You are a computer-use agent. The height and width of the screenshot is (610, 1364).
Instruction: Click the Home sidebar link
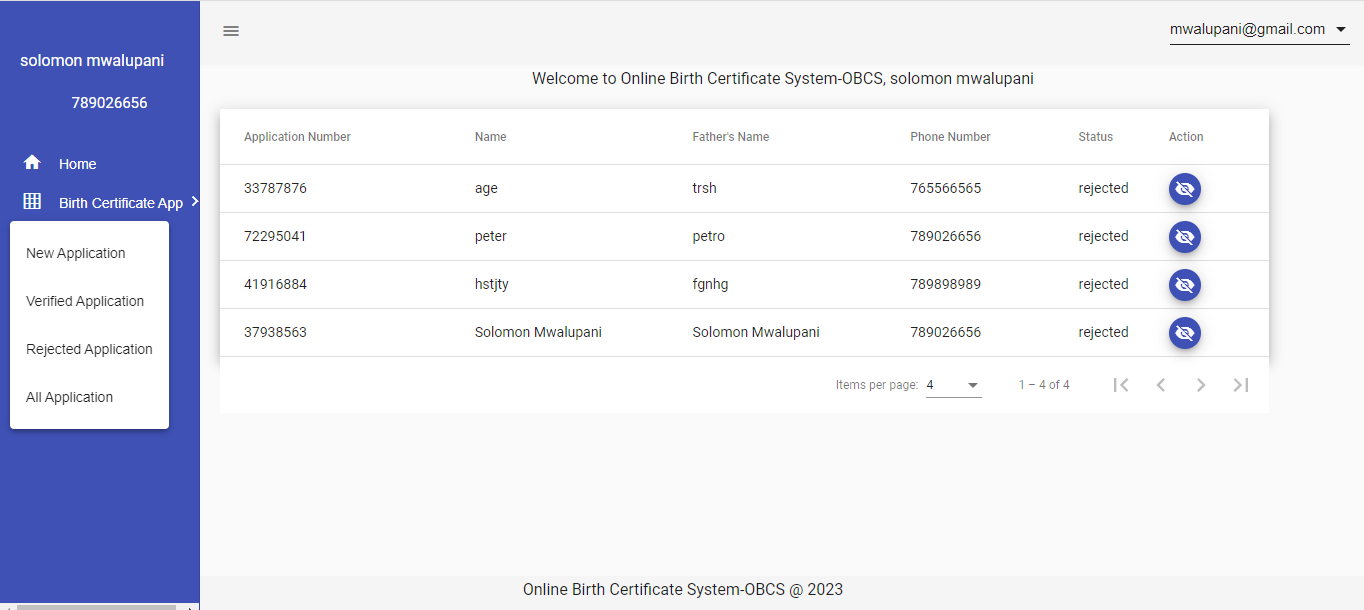point(77,164)
